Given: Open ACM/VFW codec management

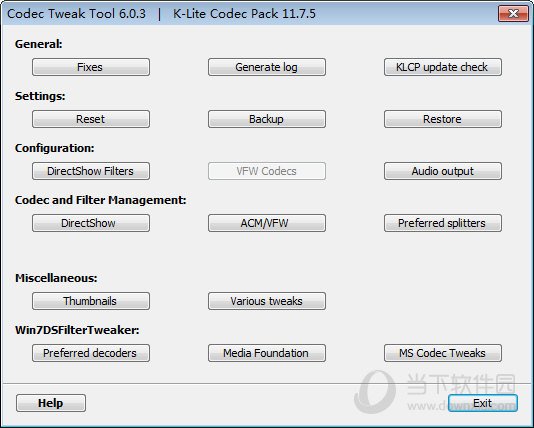Looking at the screenshot, I should pos(267,223).
